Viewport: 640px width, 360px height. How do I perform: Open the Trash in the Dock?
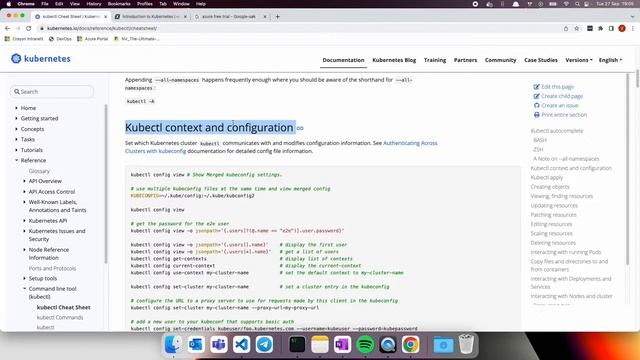click(466, 344)
